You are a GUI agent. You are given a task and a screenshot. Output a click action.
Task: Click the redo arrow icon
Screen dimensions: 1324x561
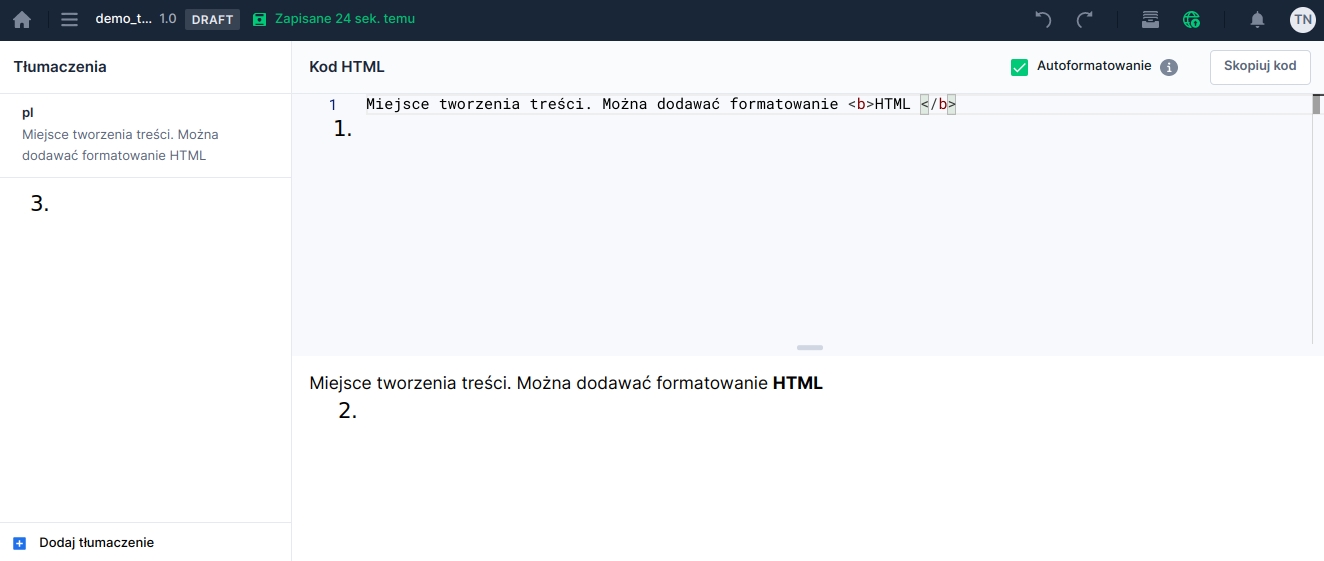(1085, 19)
